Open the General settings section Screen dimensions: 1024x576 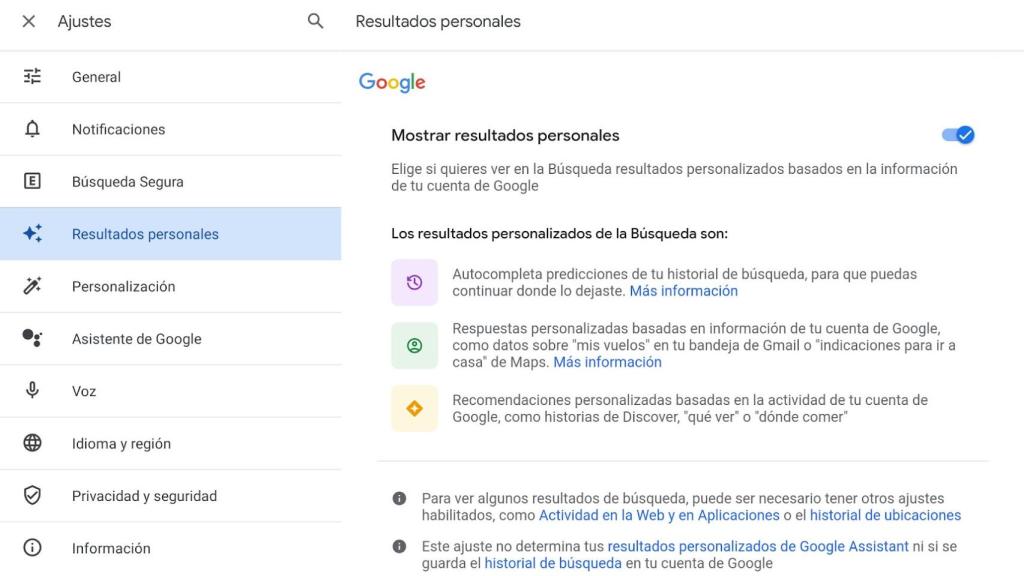click(x=170, y=77)
